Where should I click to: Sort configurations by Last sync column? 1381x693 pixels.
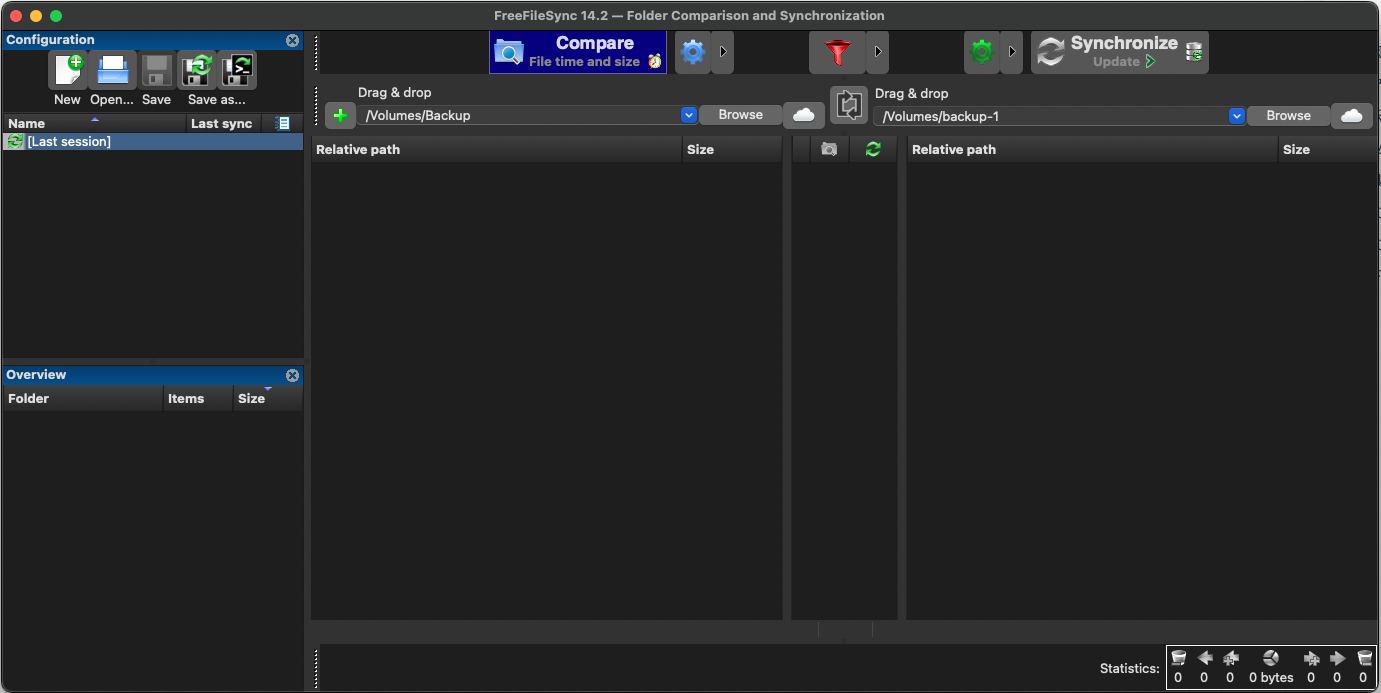point(221,124)
